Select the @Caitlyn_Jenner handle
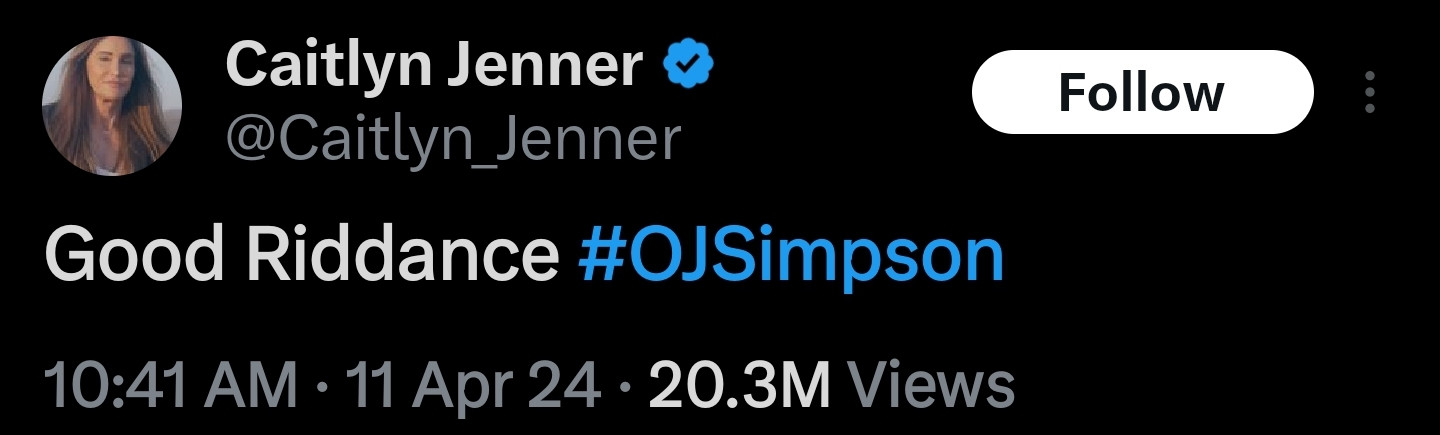Screen dimensions: 1440x435 pos(453,139)
